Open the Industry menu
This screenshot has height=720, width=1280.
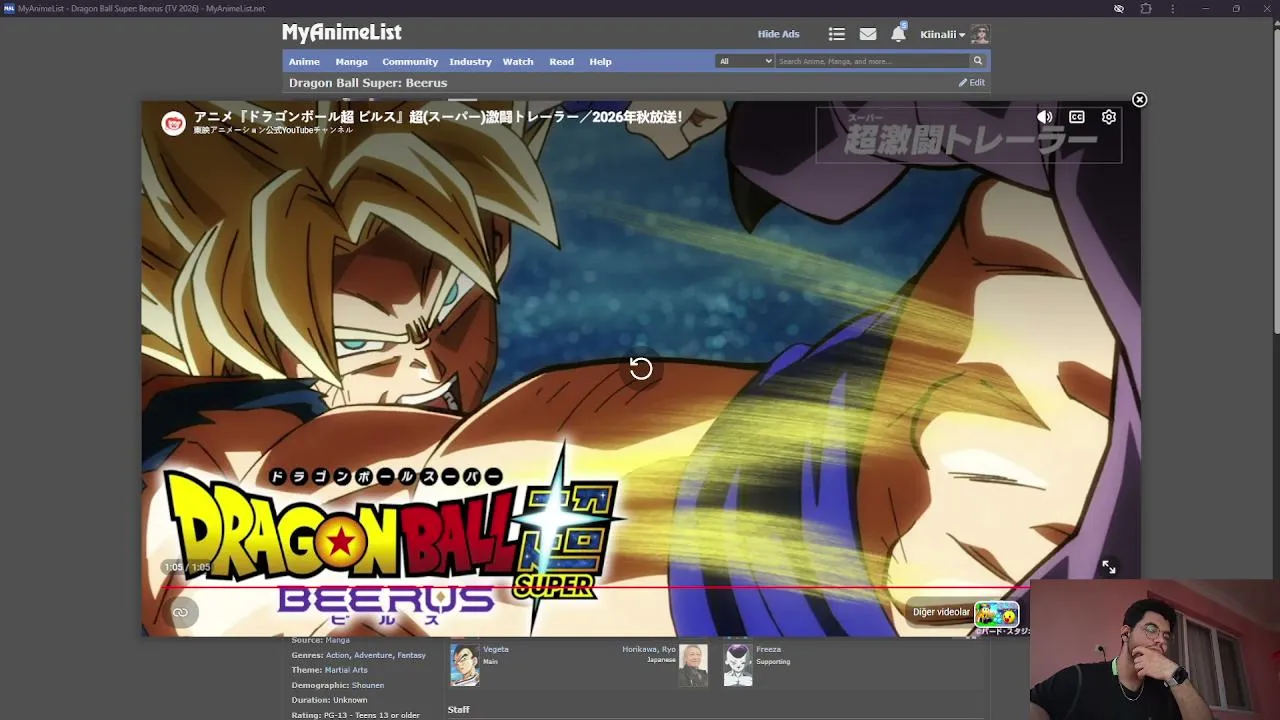470,62
